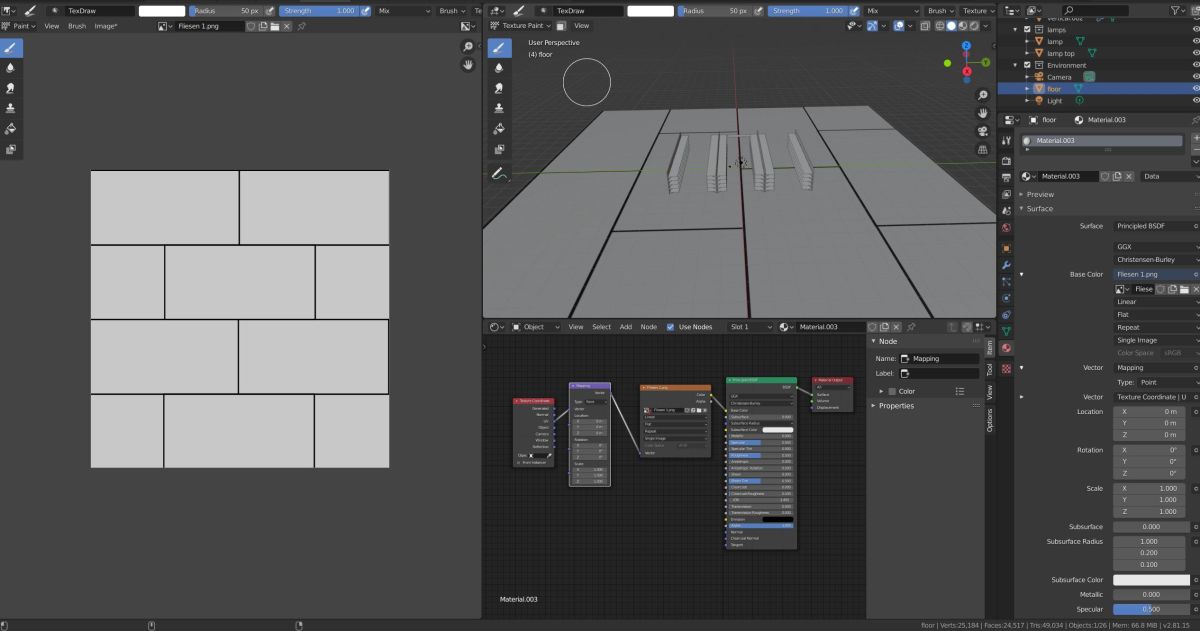Click the Annotate tool in the 3D viewport
Screen dimensions: 1200x631
pyautogui.click(x=500, y=173)
